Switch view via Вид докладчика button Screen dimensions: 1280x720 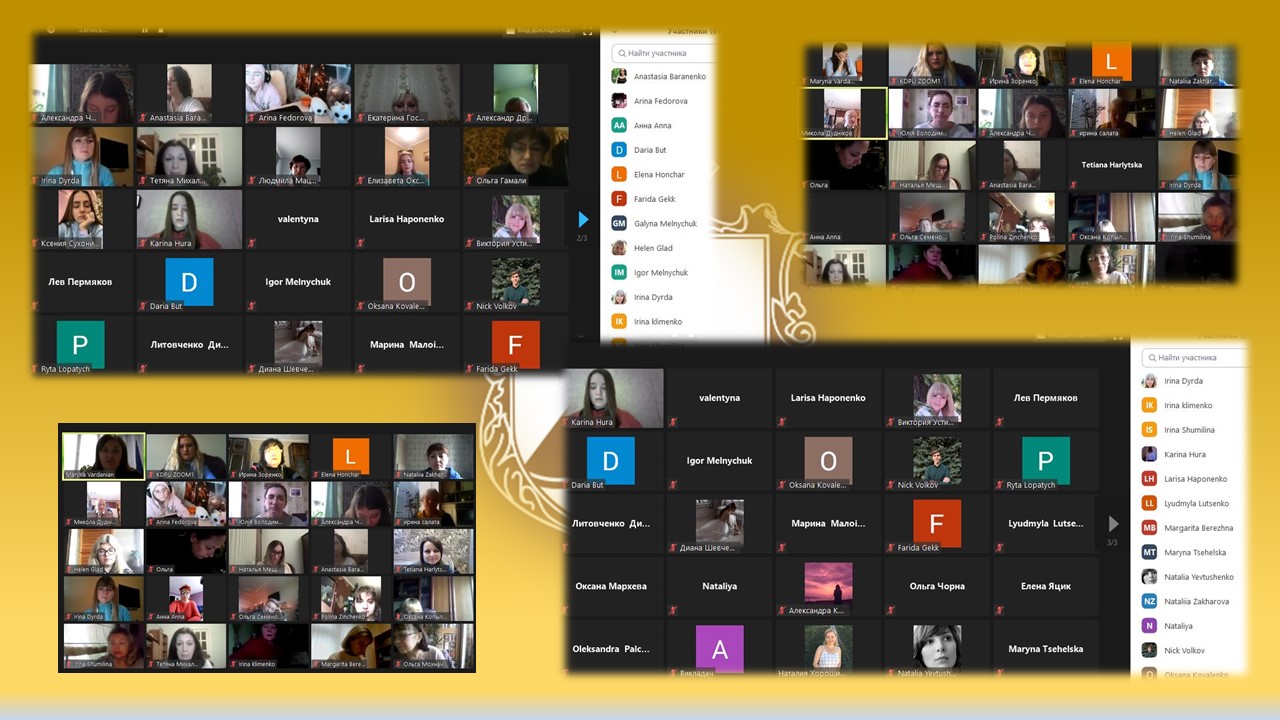(541, 31)
